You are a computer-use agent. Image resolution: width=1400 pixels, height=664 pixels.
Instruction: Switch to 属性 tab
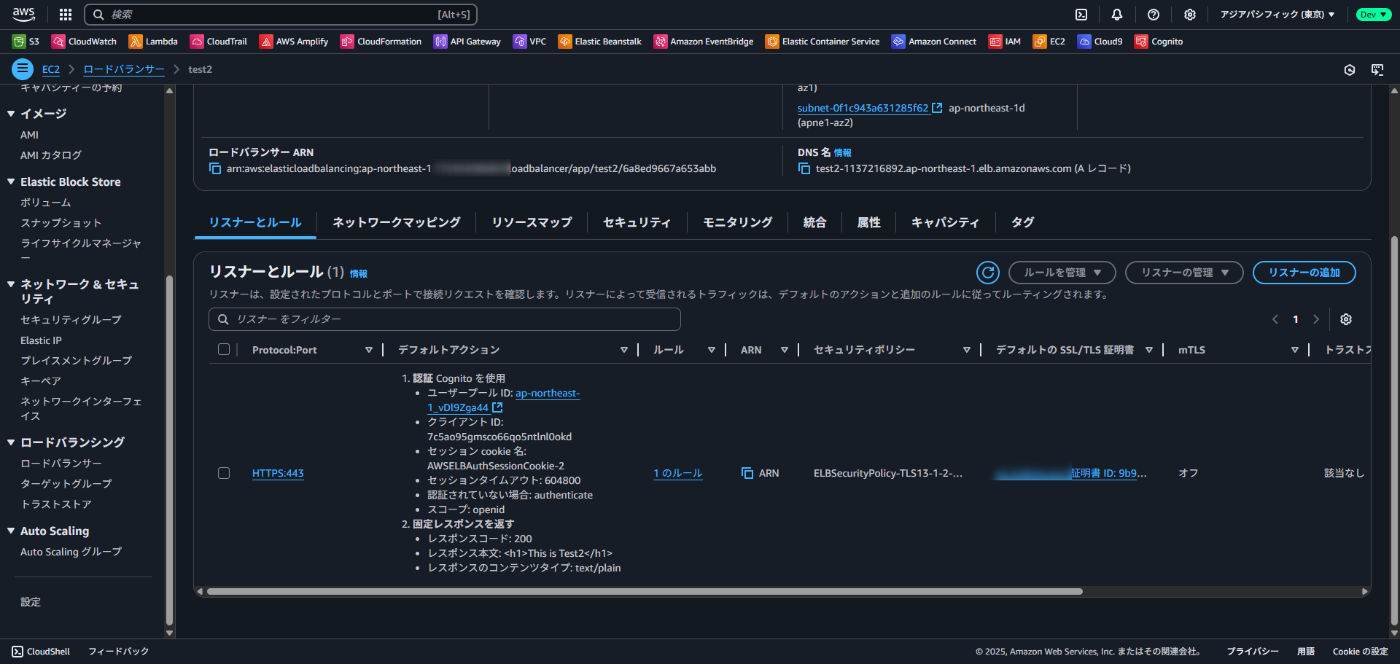tap(869, 222)
